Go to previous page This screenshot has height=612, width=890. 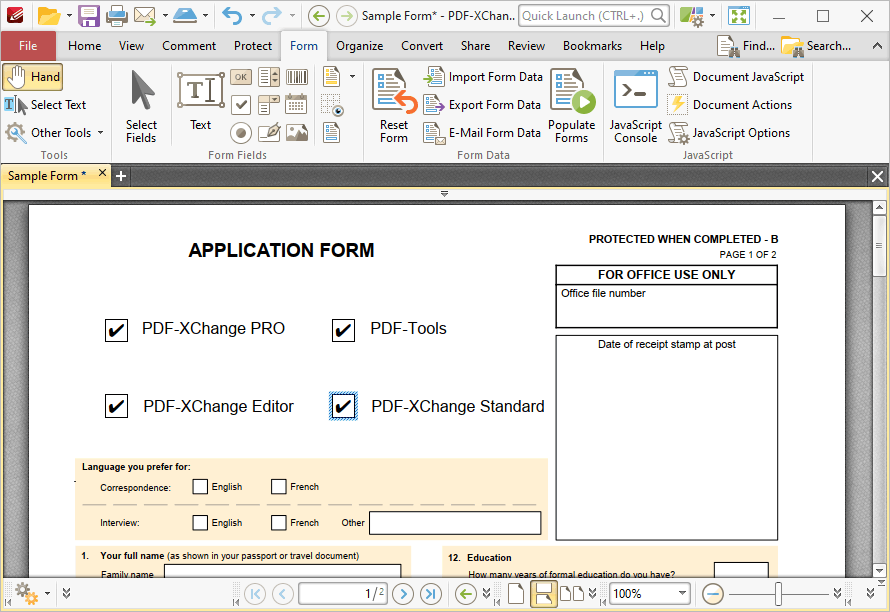283,594
